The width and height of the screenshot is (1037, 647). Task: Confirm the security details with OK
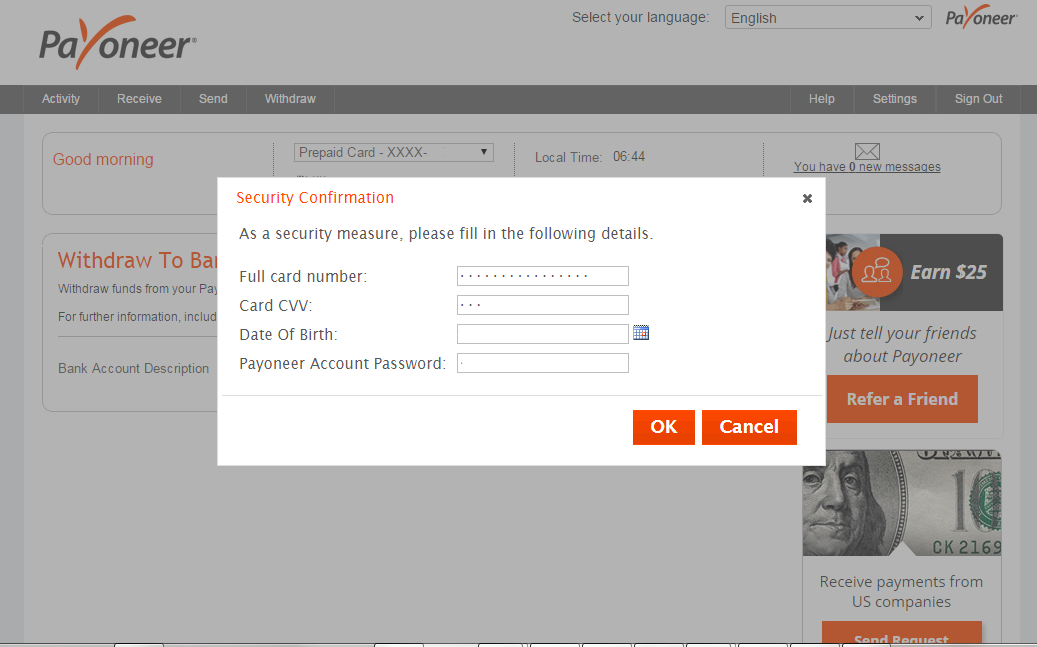click(x=663, y=427)
